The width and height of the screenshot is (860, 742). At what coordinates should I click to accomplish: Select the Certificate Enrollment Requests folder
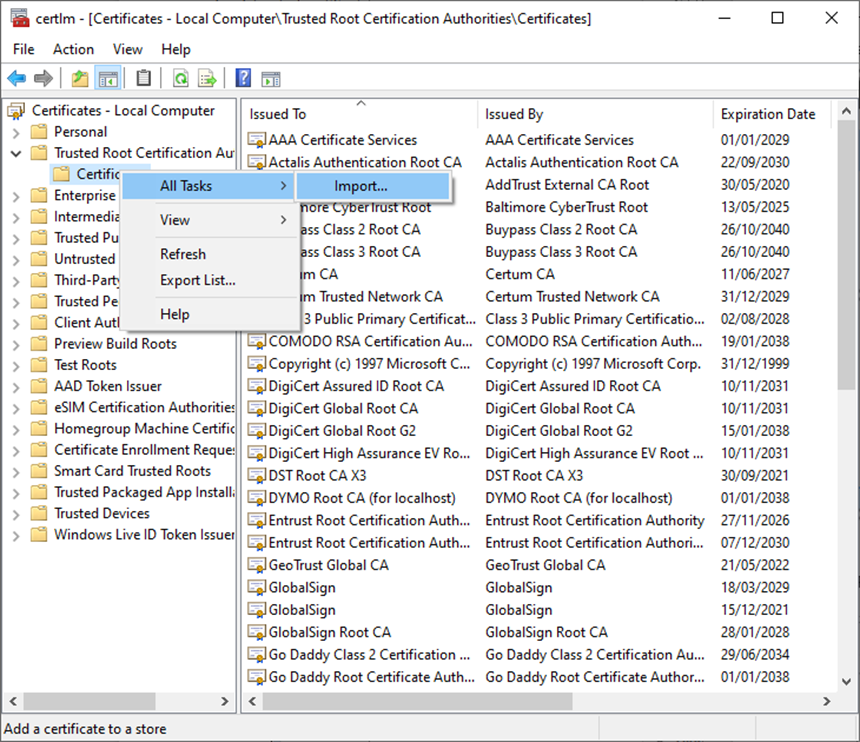coord(144,450)
